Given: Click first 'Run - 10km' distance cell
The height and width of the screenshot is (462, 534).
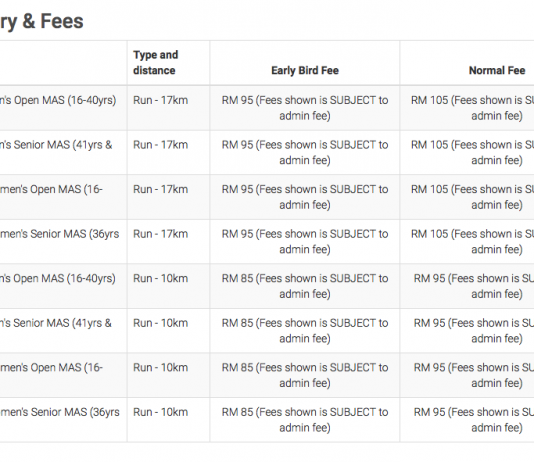Looking at the screenshot, I should click(160, 278).
